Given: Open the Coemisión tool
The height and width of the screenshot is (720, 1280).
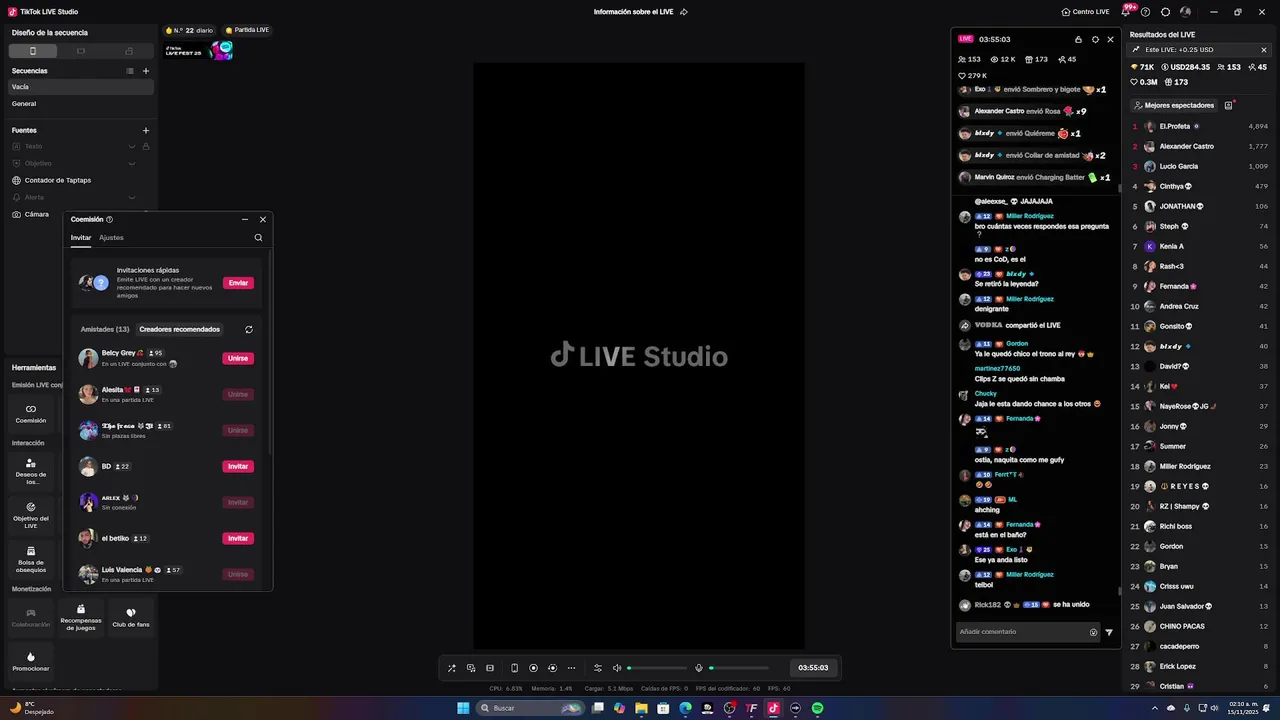Looking at the screenshot, I should [31, 414].
